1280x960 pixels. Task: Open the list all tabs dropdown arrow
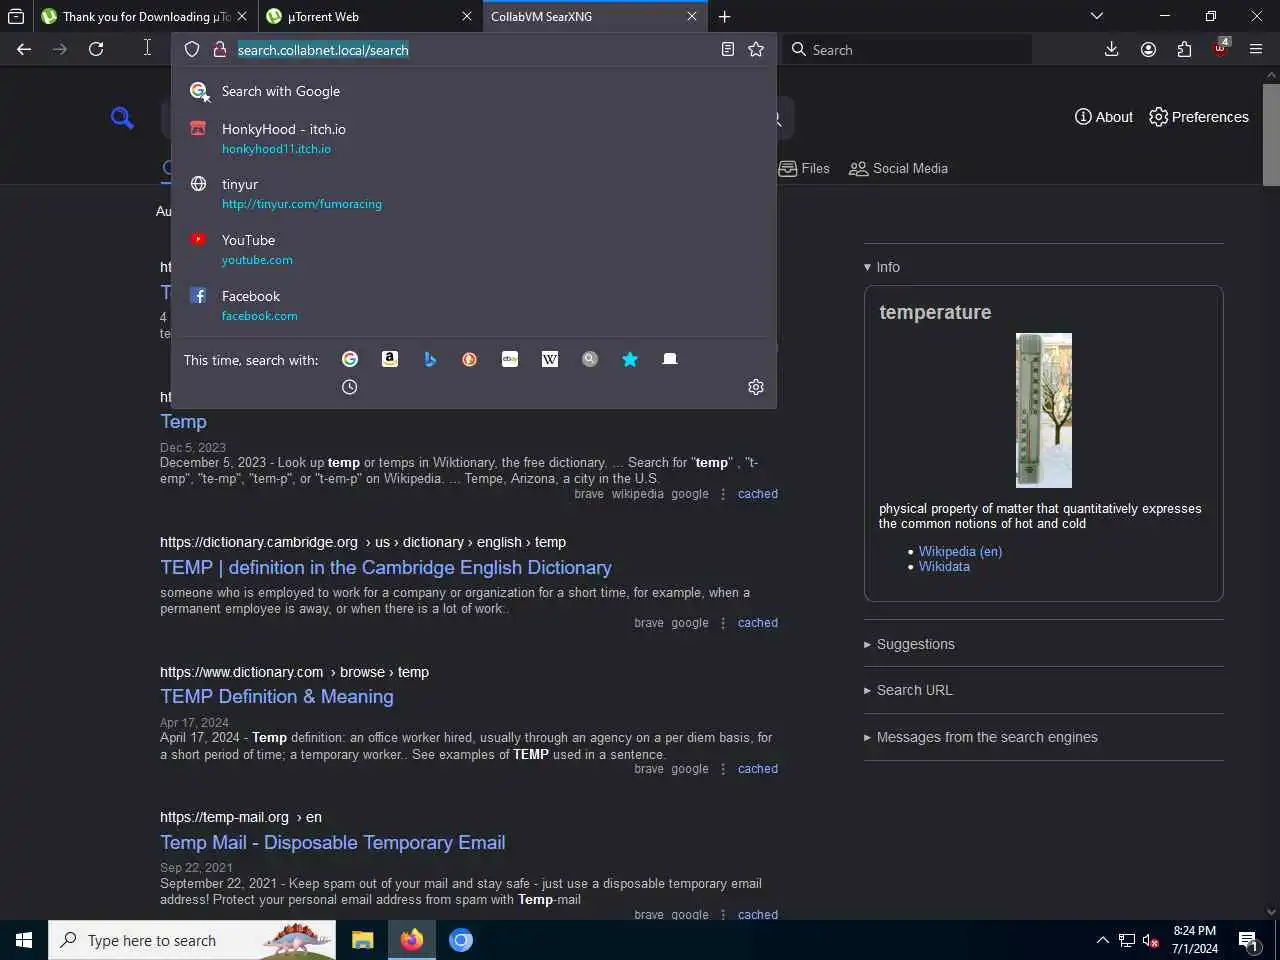[x=1097, y=16]
